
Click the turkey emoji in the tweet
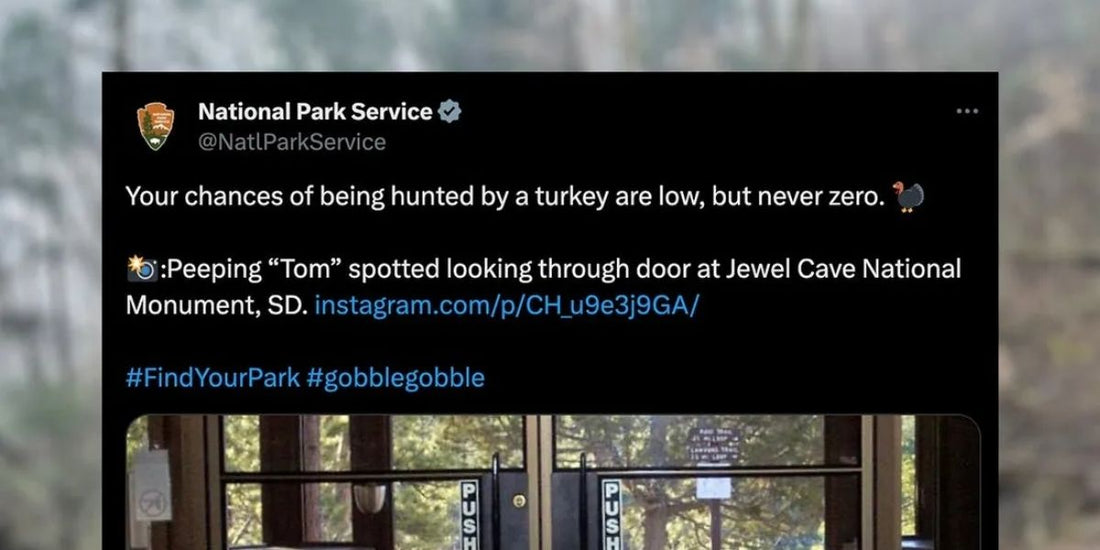[909, 197]
